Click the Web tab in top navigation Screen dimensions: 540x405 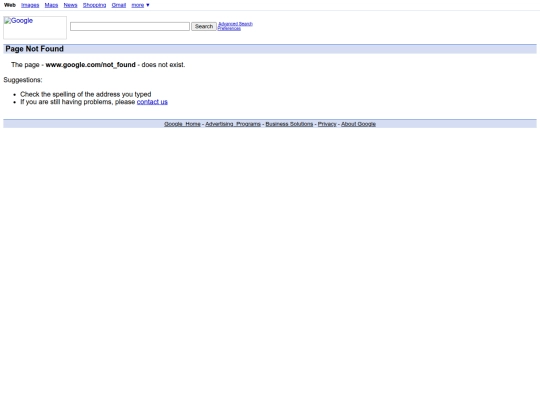[x=10, y=5]
